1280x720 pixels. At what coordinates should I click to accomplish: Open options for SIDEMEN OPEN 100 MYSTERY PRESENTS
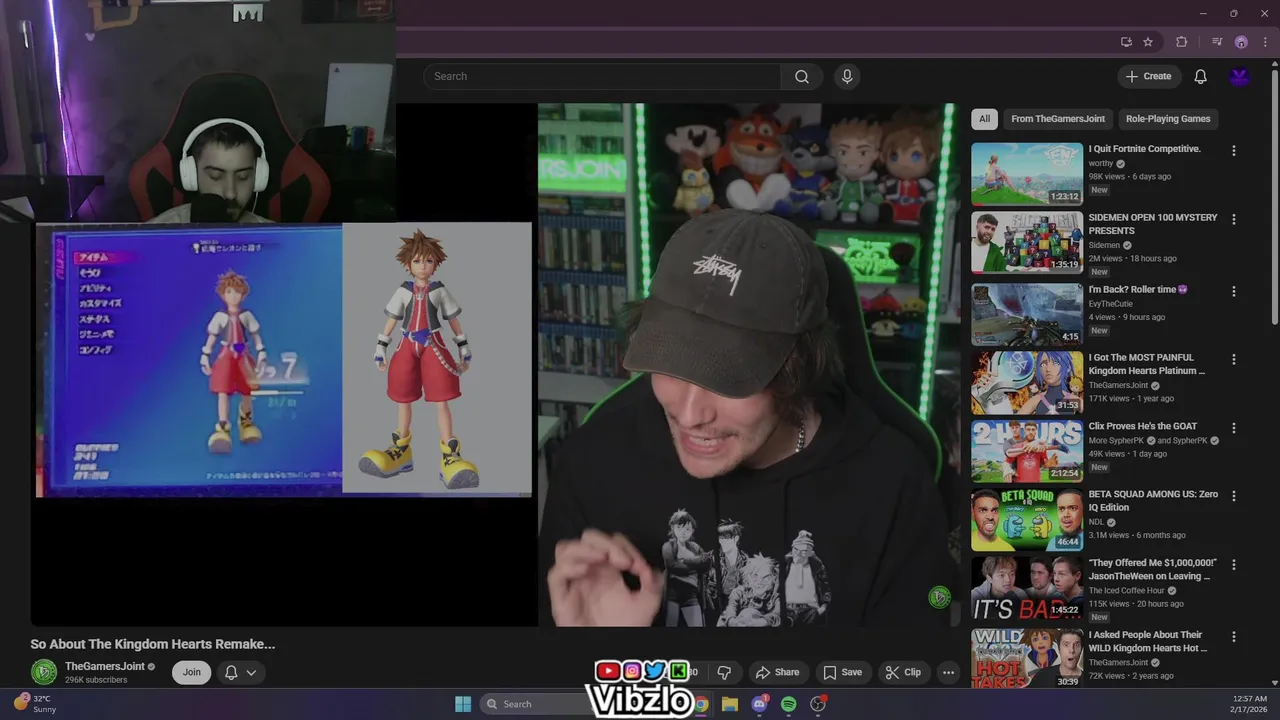[x=1233, y=219]
